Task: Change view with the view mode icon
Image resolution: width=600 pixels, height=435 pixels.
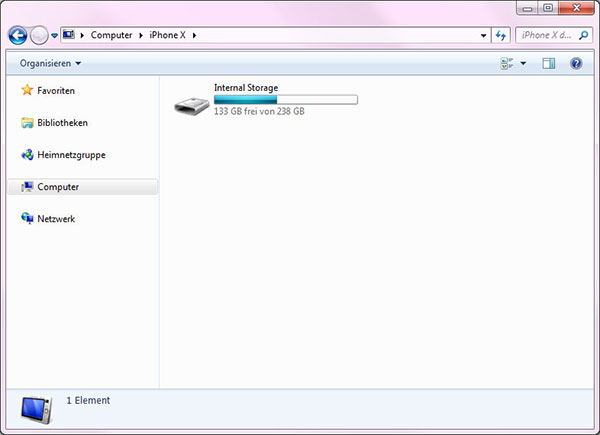Action: point(507,63)
